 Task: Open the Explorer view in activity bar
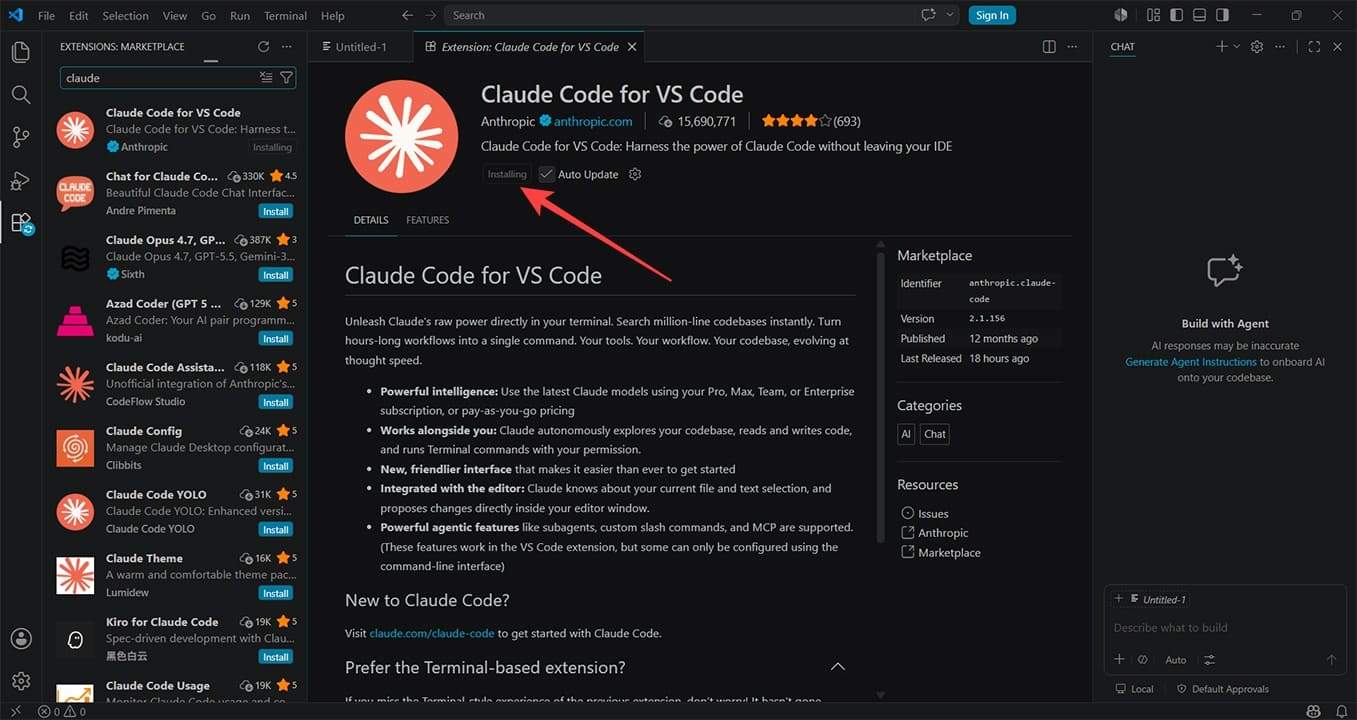[x=21, y=53]
